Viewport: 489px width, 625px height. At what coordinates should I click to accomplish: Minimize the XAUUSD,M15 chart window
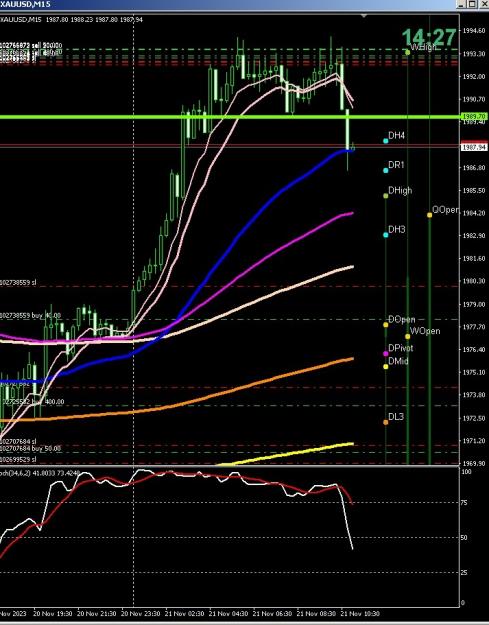pos(462,4)
